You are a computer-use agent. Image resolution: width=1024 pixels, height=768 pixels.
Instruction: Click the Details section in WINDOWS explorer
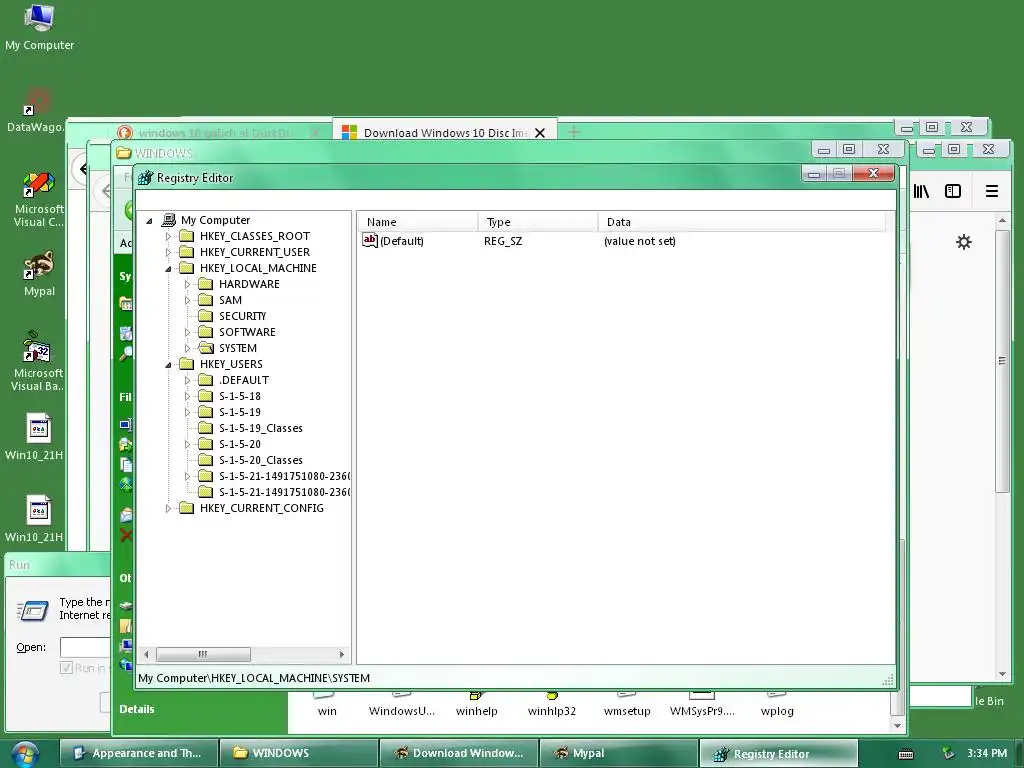(x=137, y=709)
